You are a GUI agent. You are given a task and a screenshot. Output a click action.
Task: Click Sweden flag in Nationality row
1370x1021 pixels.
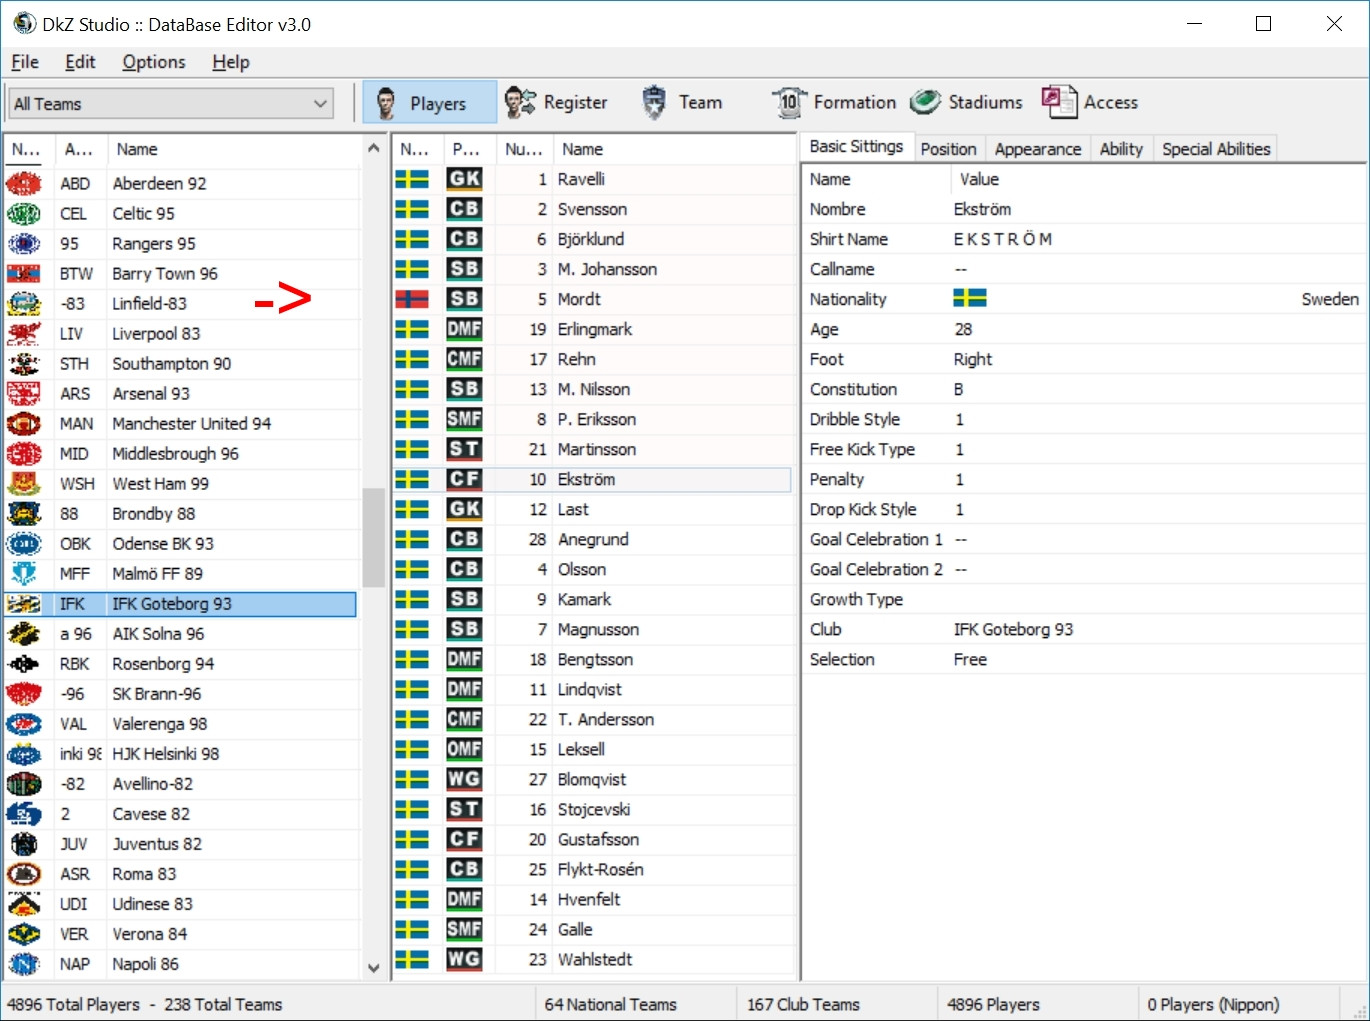(970, 298)
